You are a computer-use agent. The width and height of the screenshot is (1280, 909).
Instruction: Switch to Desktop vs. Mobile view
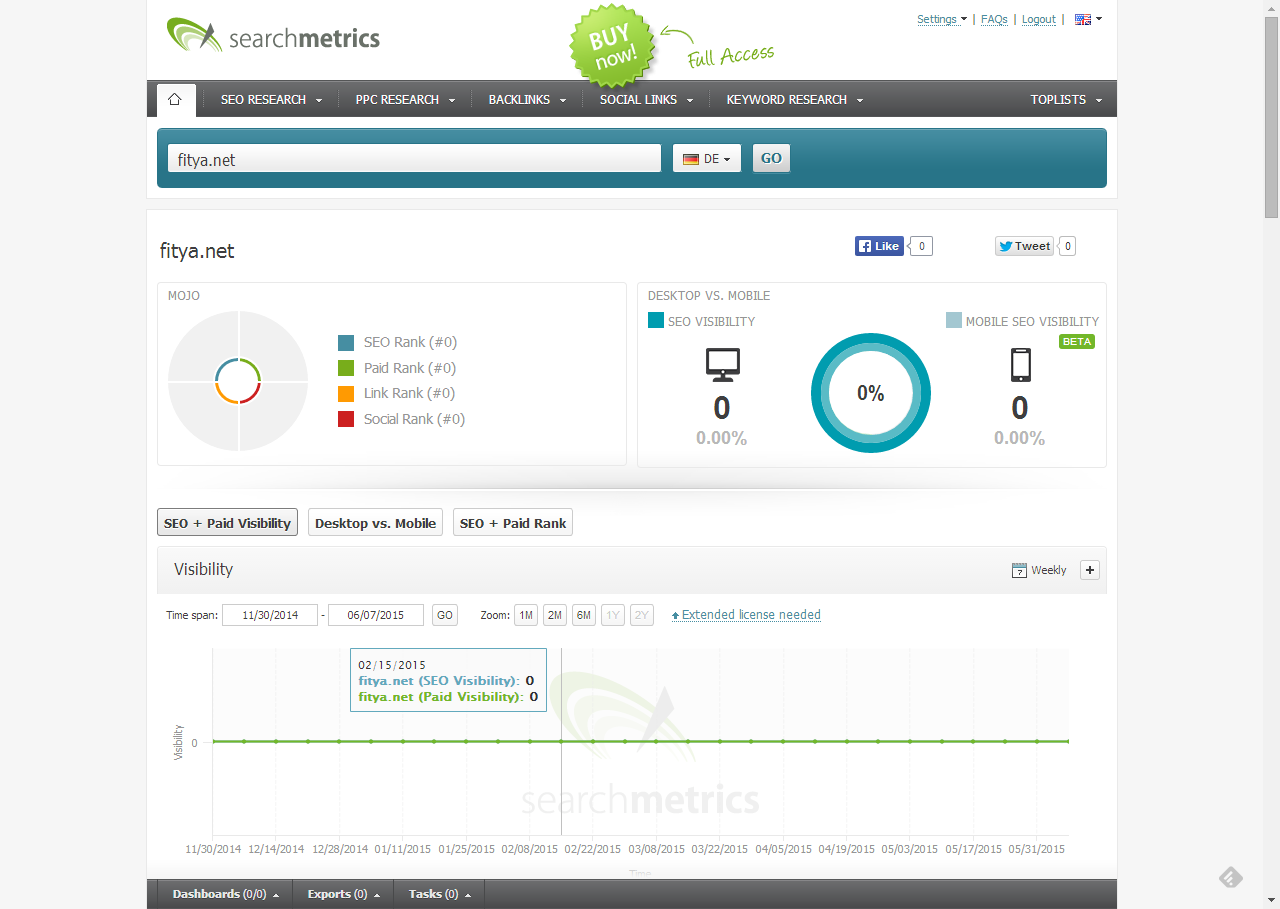coord(375,523)
